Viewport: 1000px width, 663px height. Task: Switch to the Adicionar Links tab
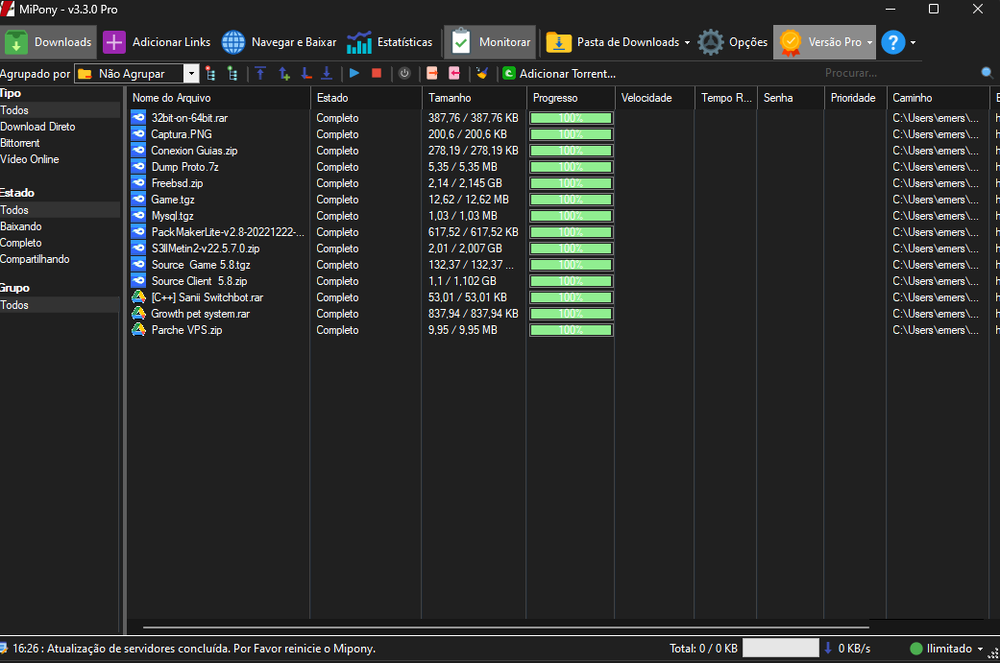pos(157,42)
